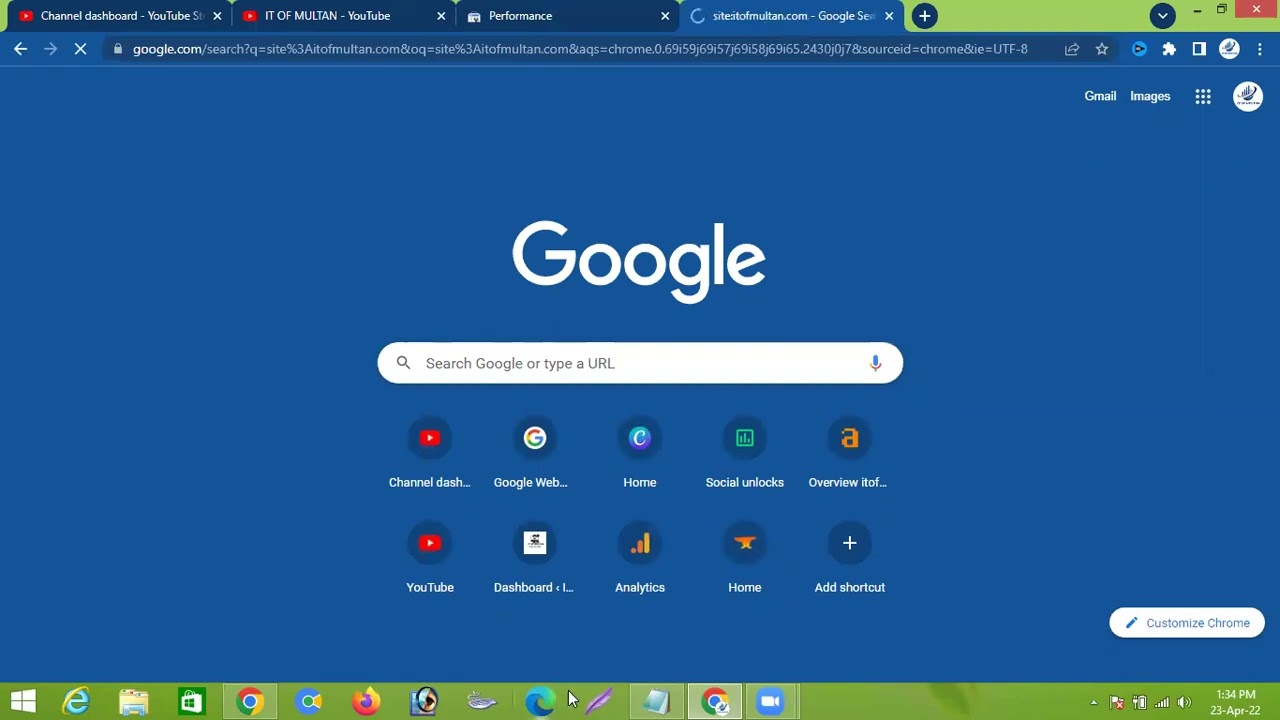Image resolution: width=1280 pixels, height=720 pixels.
Task: Click the Customize Chrome button
Action: pyautogui.click(x=1187, y=623)
